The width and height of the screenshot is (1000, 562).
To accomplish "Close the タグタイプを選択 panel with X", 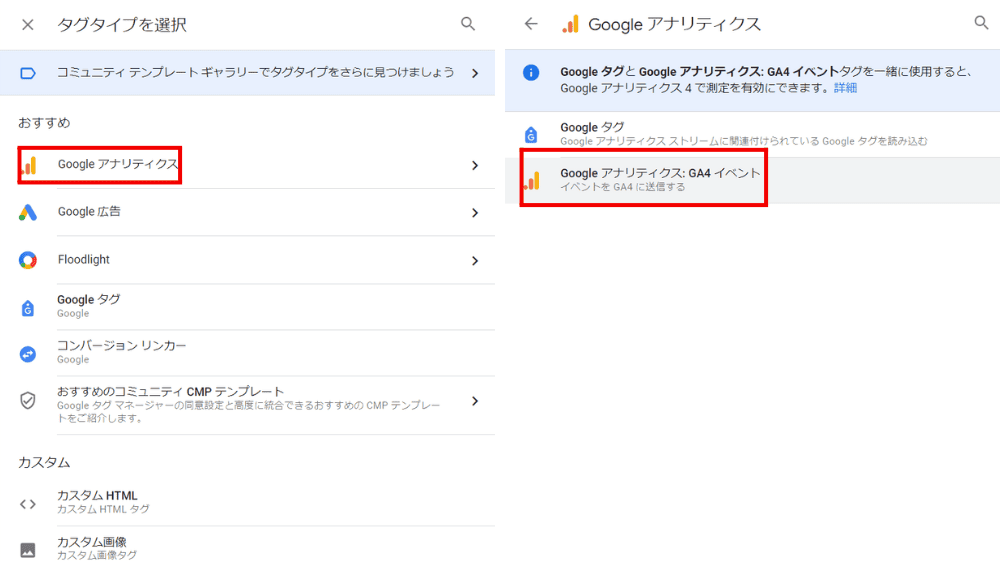I will [27, 25].
